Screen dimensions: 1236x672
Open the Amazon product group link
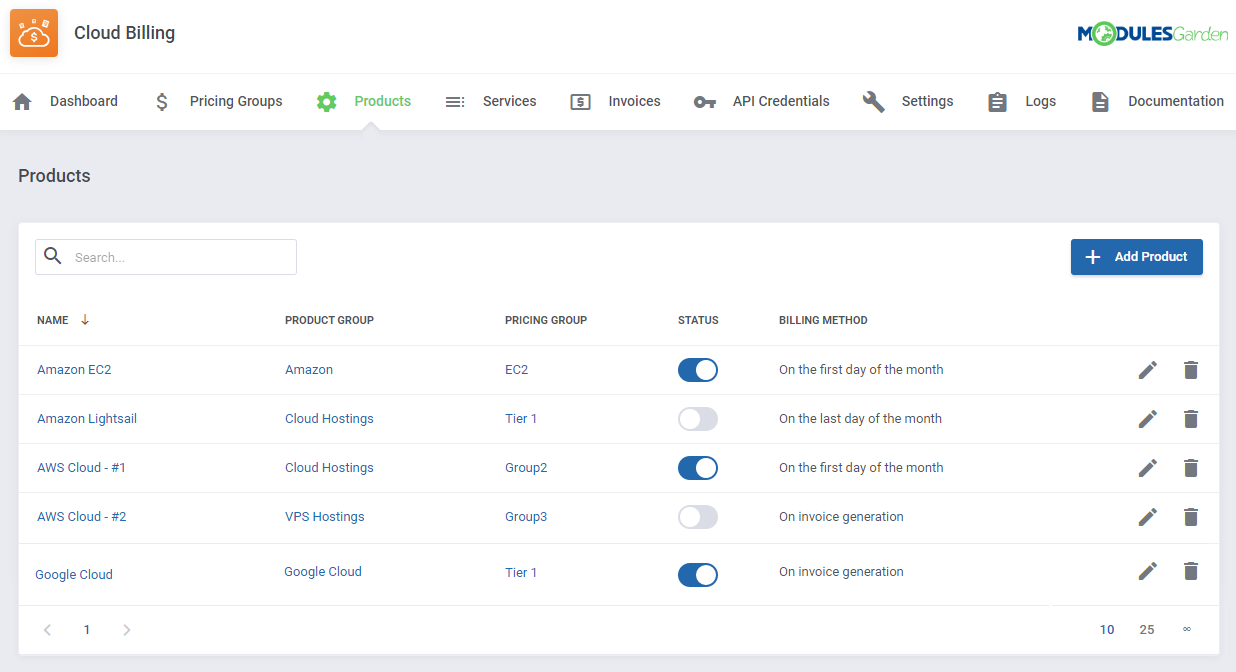point(309,370)
